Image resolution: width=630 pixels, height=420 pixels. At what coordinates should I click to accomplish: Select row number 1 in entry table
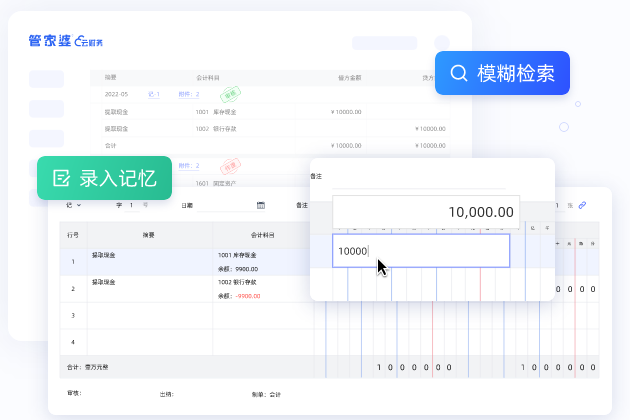(x=73, y=262)
